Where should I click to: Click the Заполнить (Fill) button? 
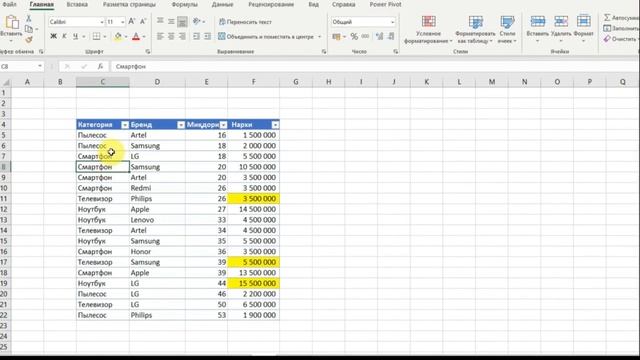click(x=621, y=28)
